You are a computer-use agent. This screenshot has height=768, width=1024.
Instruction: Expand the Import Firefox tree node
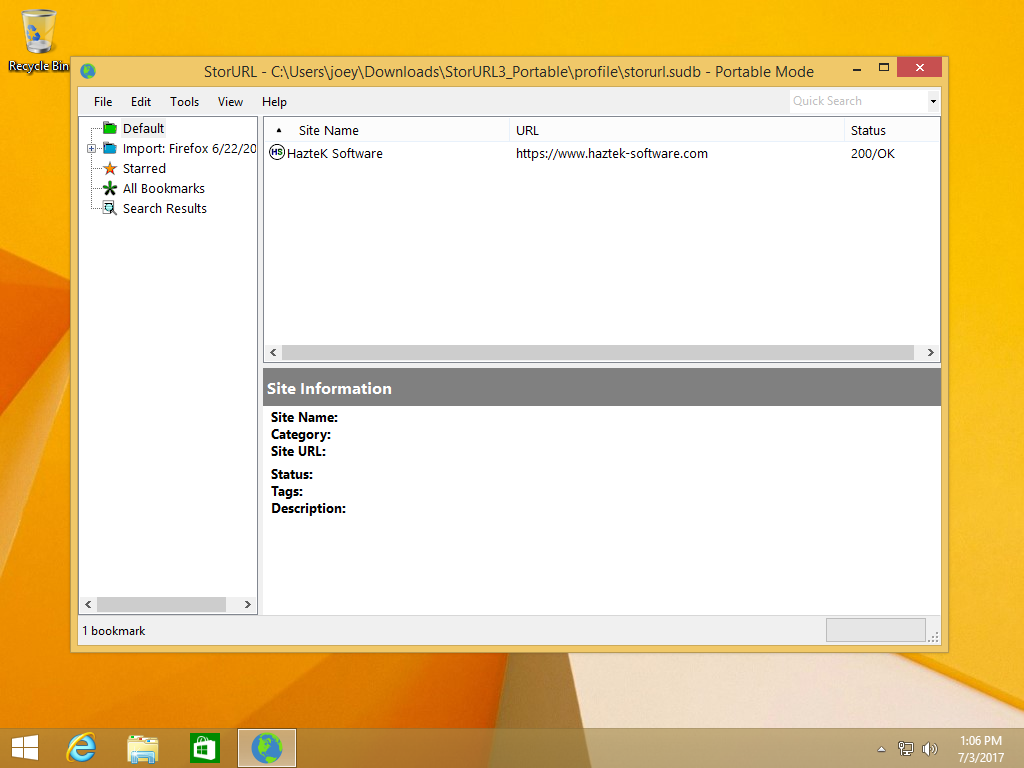(92, 149)
